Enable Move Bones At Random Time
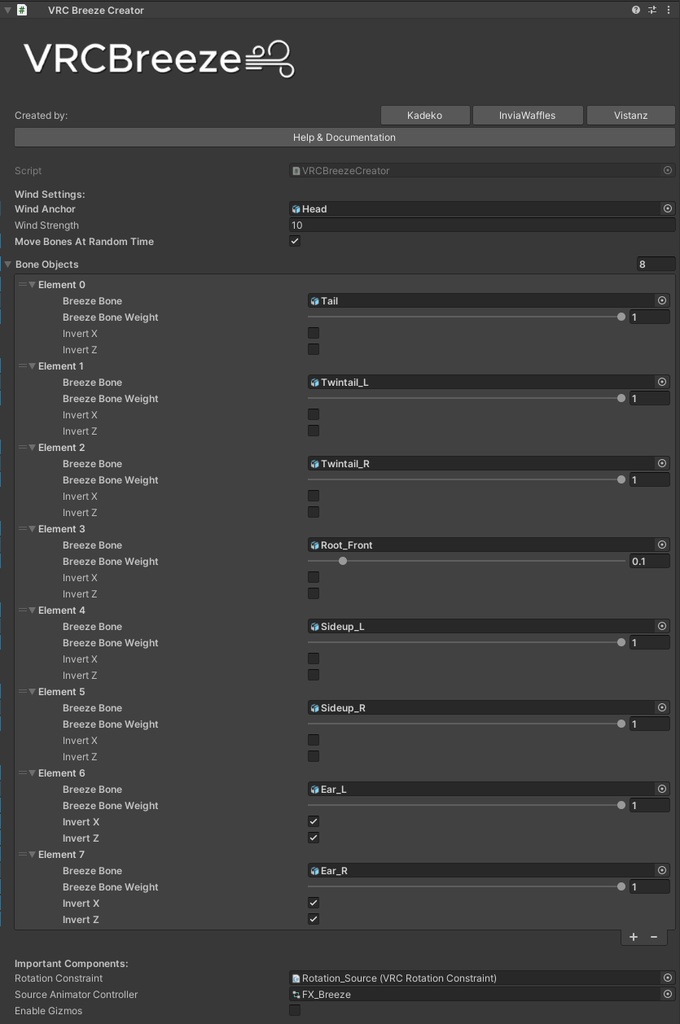This screenshot has width=680, height=1024. coord(294,241)
